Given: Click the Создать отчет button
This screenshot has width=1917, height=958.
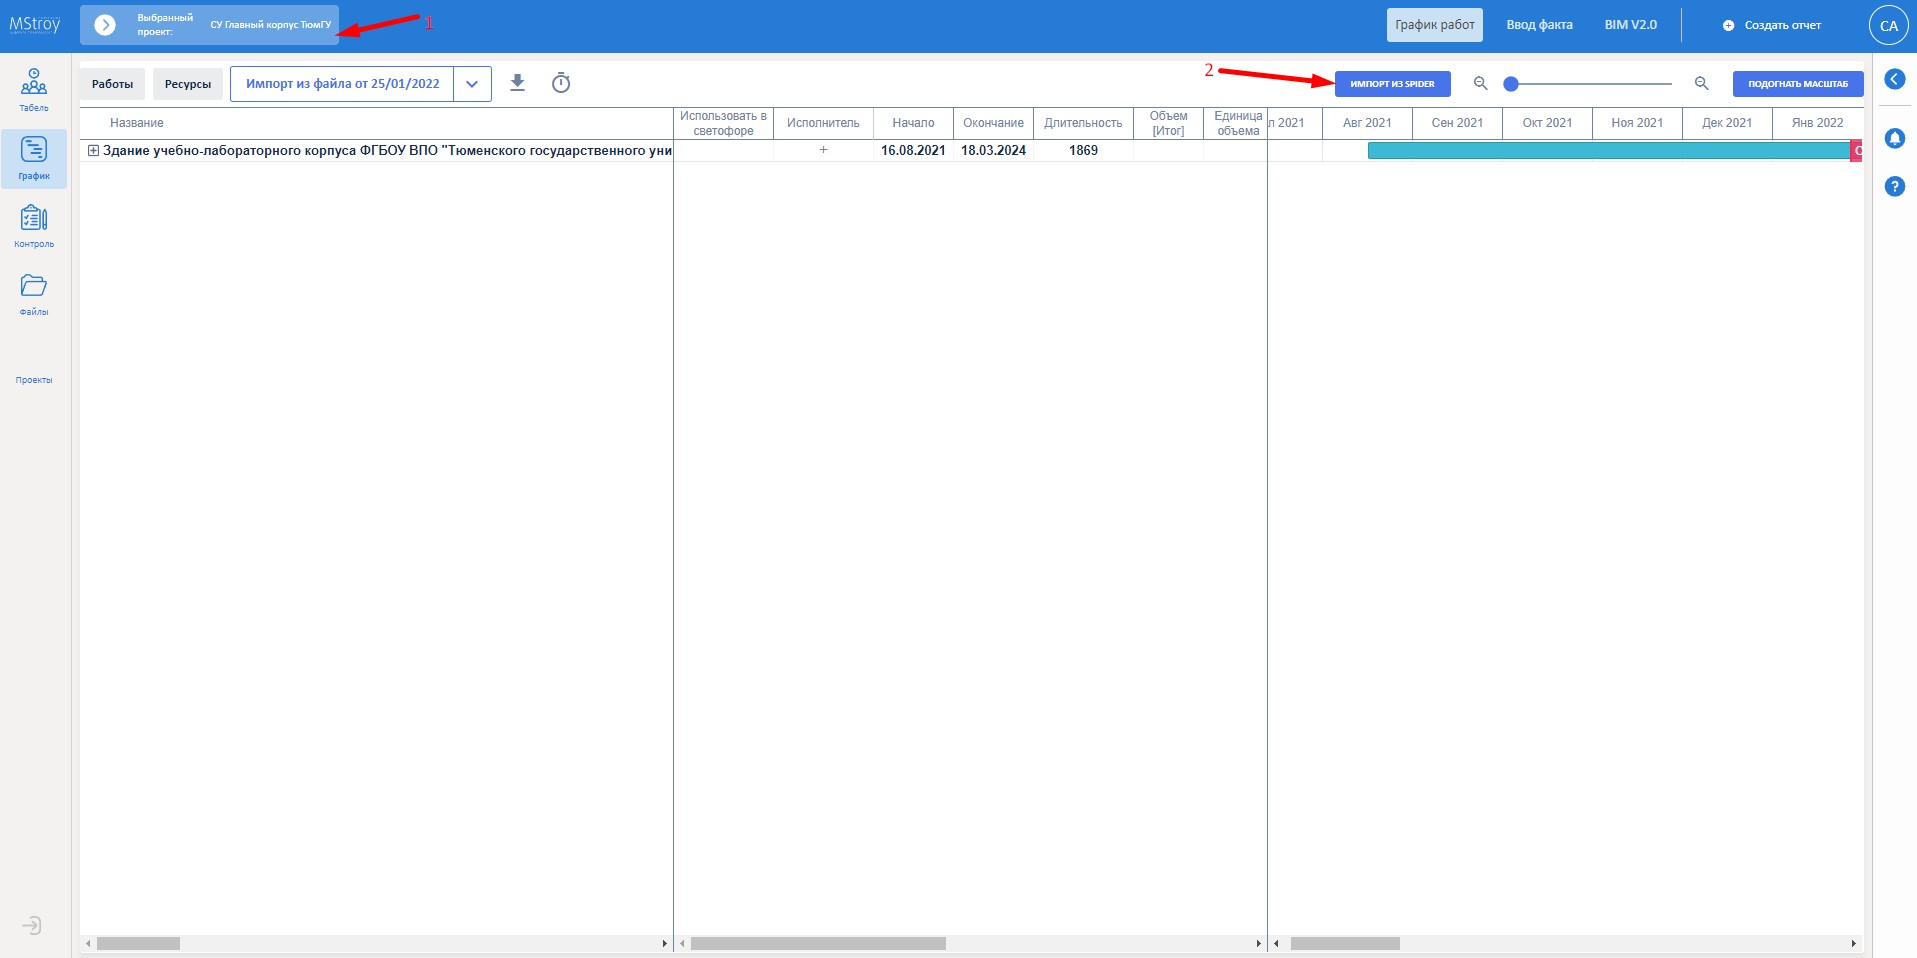Looking at the screenshot, I should (x=1771, y=25).
